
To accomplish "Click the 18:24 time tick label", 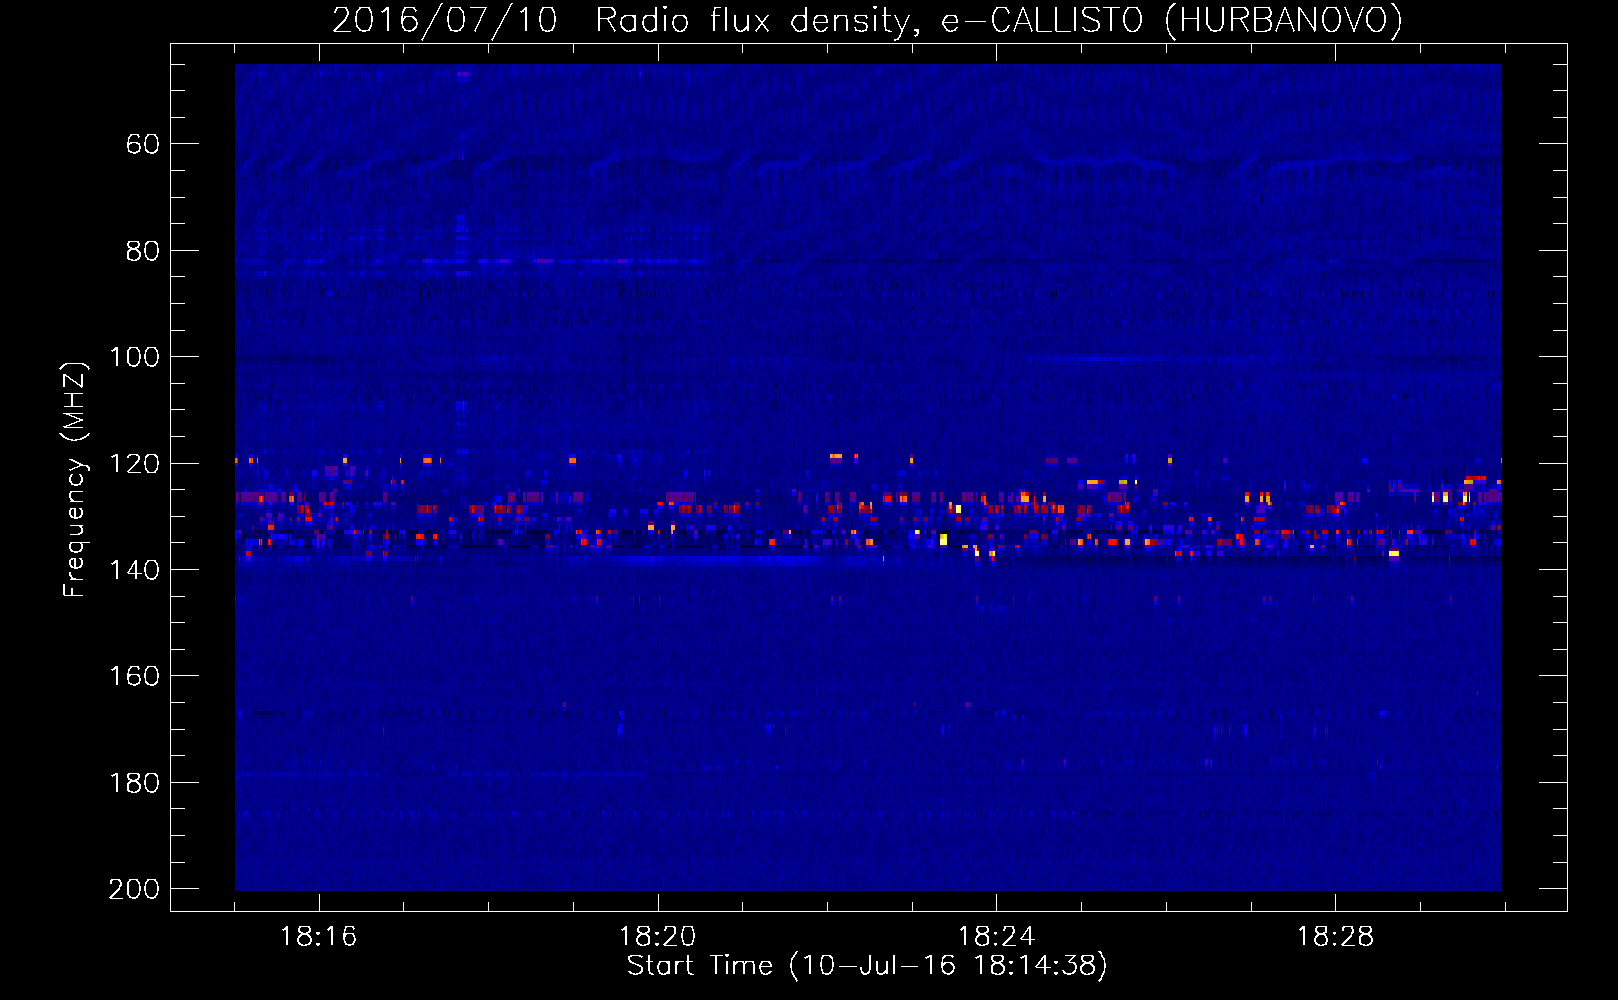I will coord(996,937).
